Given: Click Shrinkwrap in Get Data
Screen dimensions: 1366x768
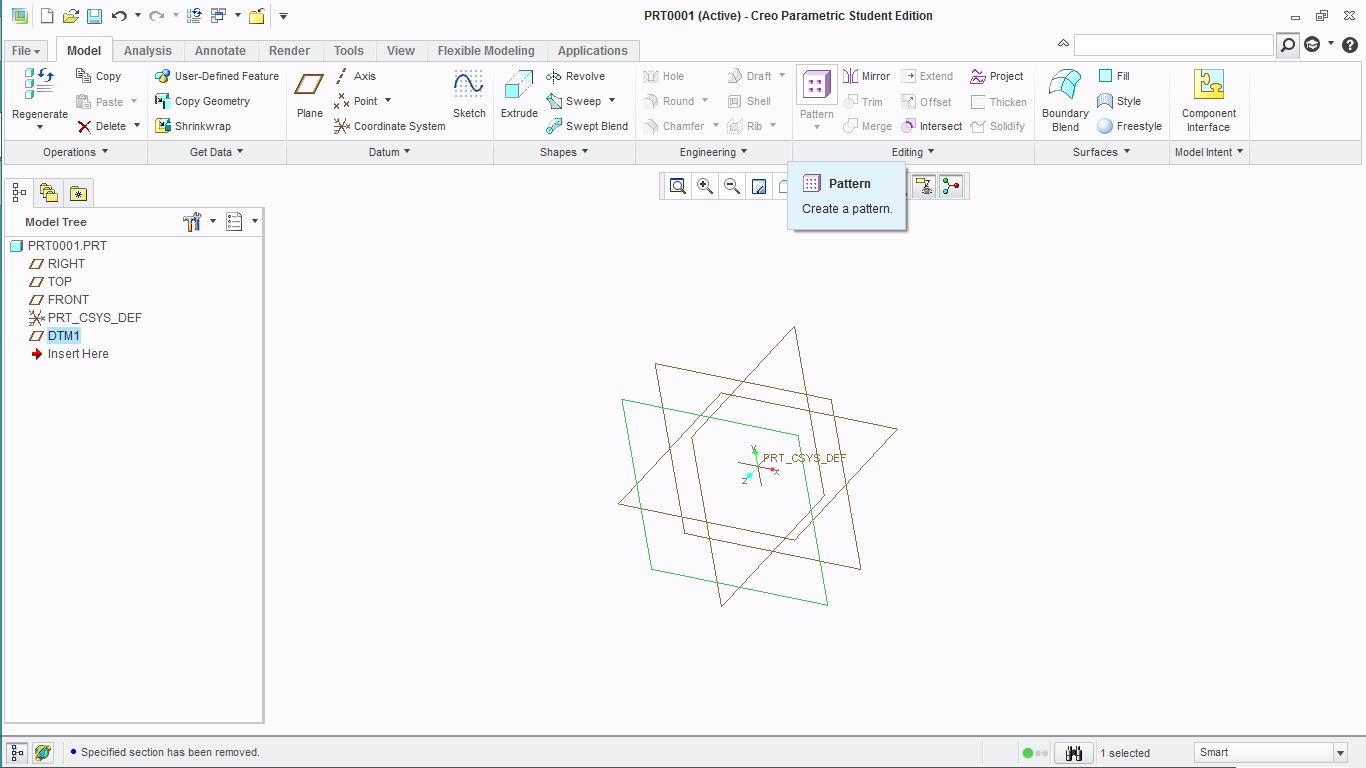Looking at the screenshot, I should pyautogui.click(x=193, y=126).
